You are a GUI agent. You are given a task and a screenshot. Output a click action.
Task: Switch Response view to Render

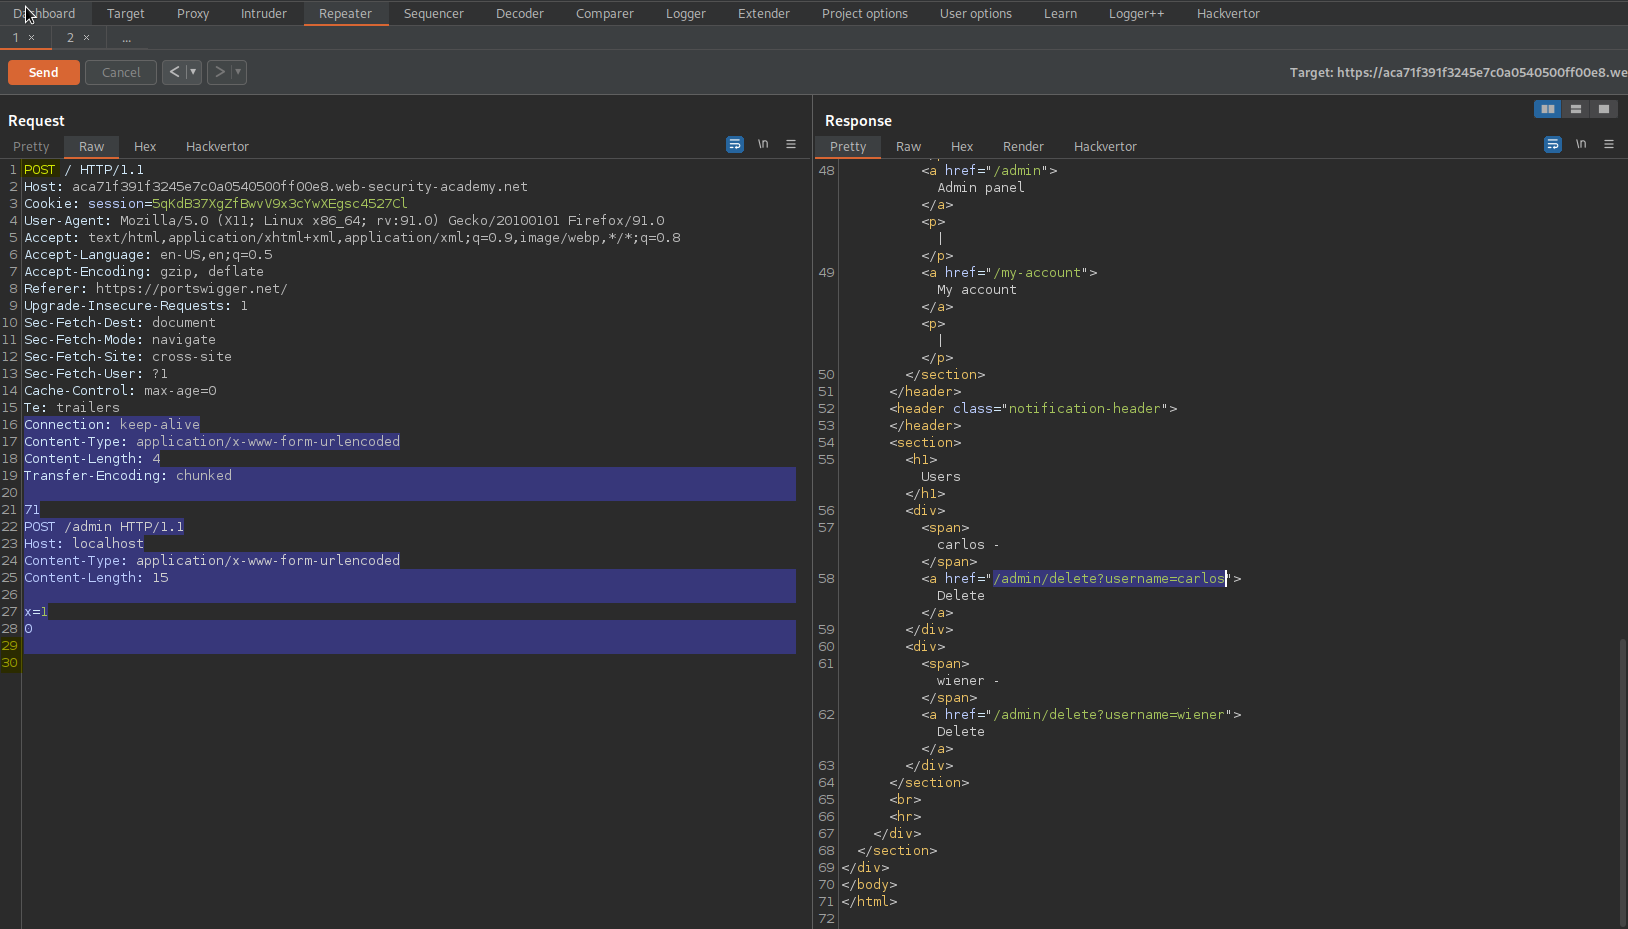[1024, 146]
